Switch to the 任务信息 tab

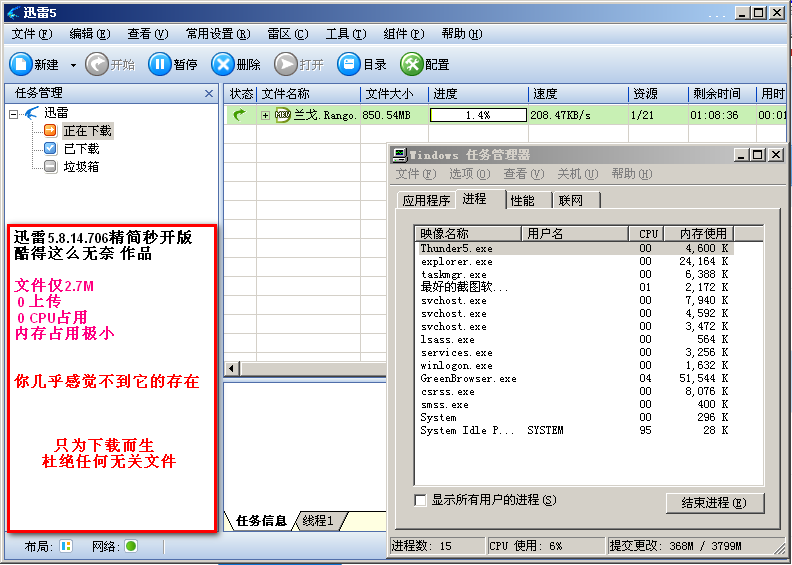click(x=261, y=521)
